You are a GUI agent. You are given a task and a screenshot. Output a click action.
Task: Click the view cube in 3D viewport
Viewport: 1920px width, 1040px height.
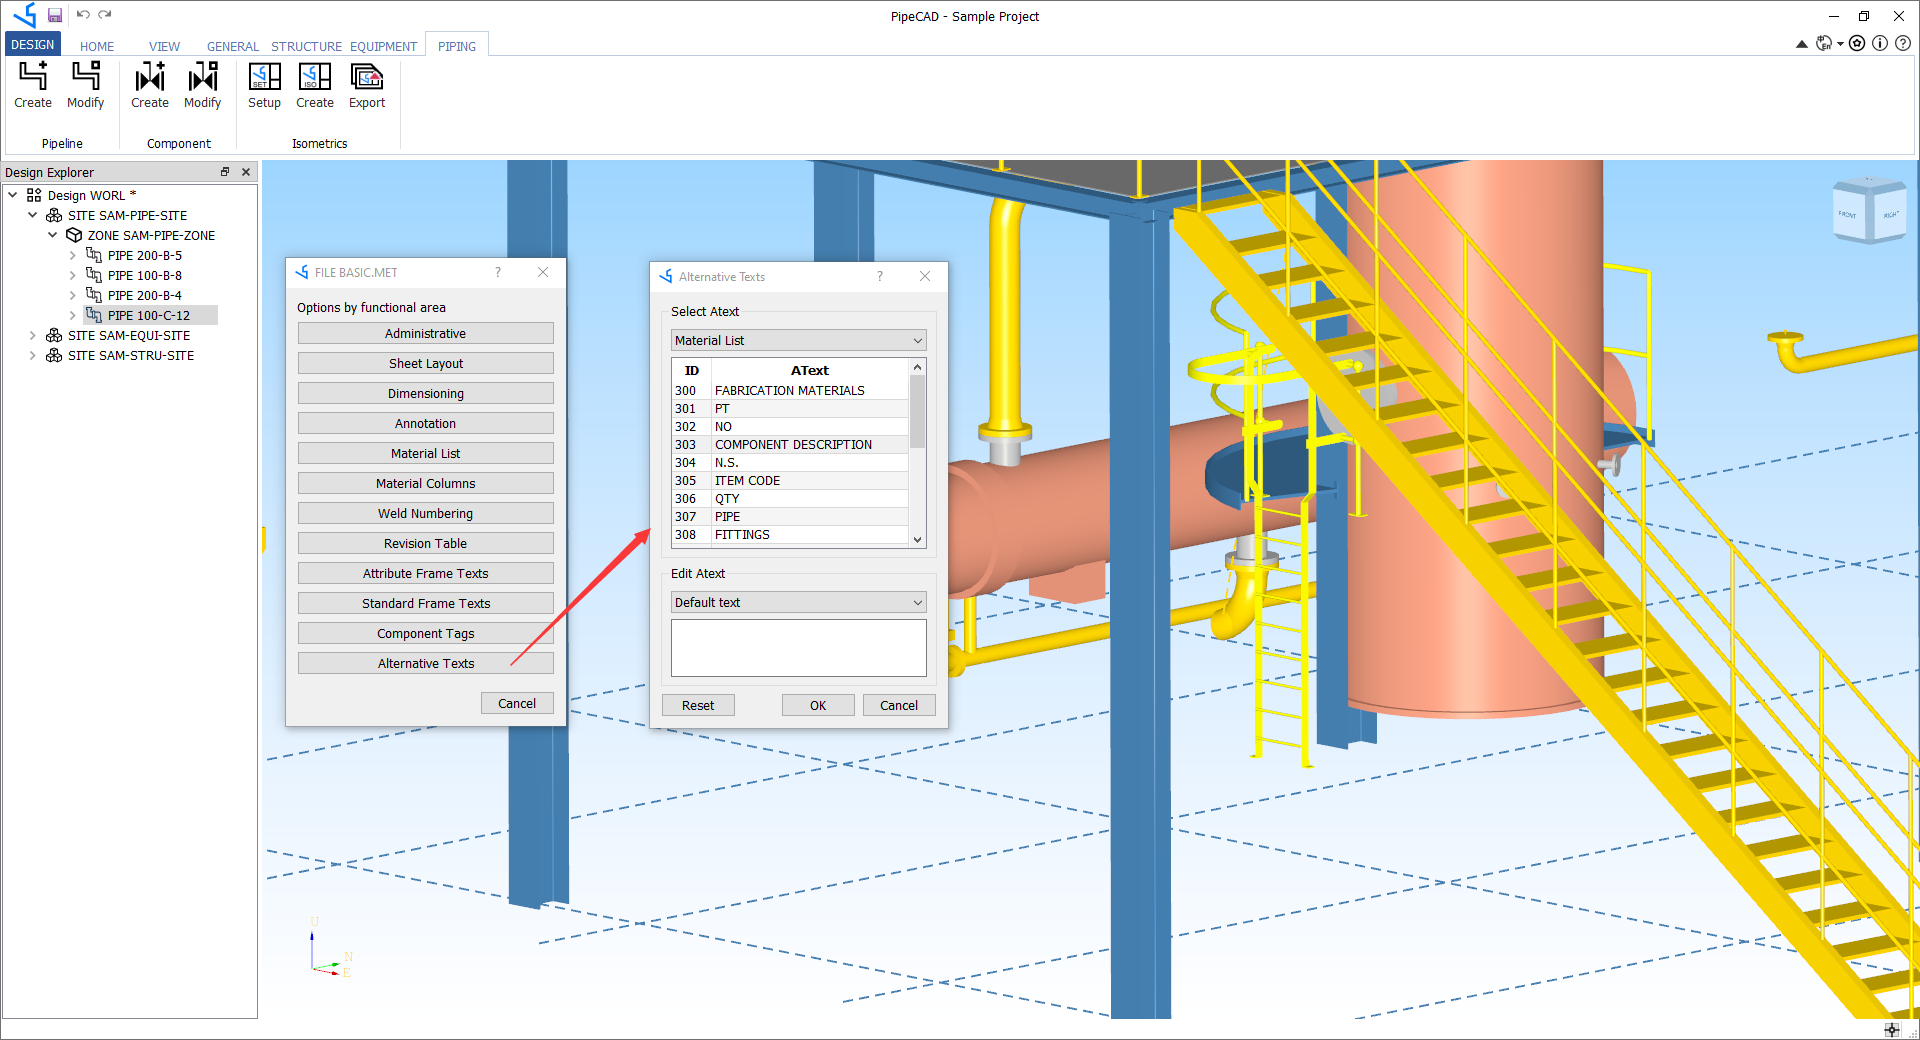(1869, 210)
